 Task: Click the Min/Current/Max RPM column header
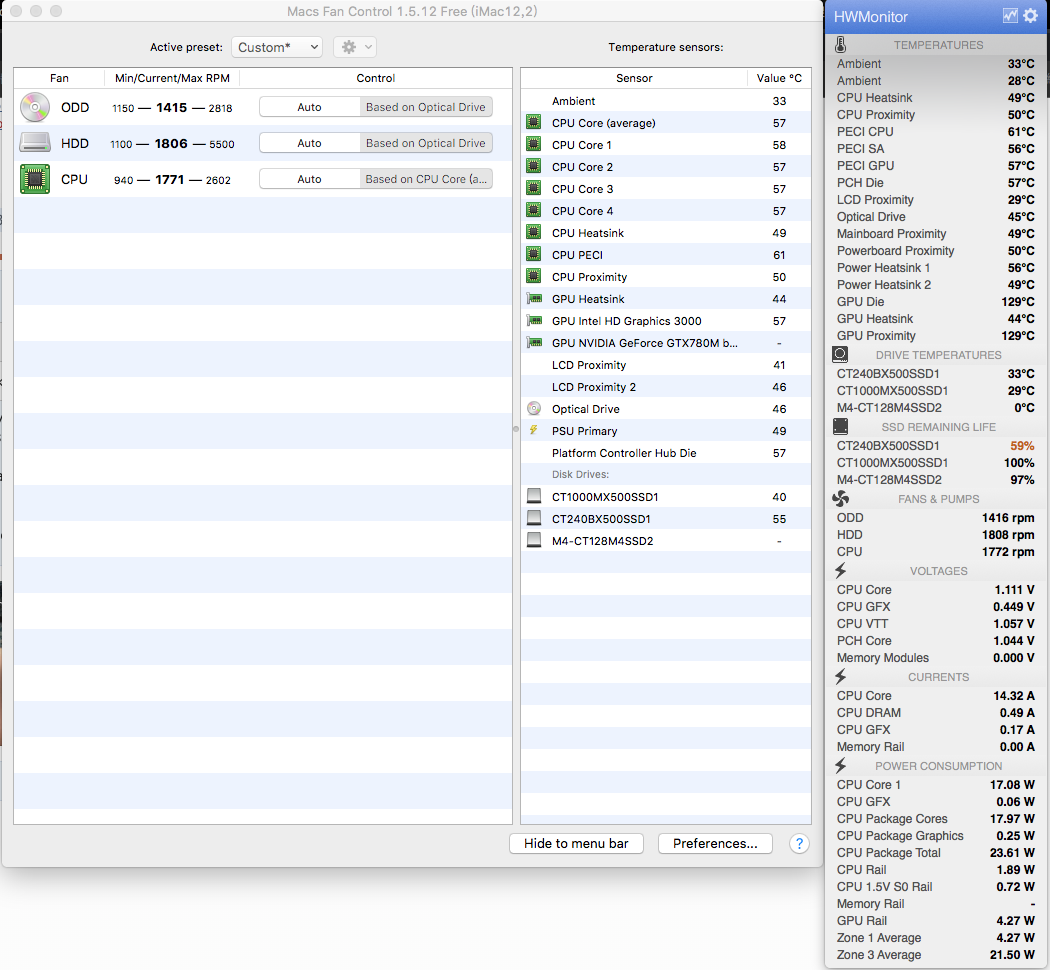click(172, 78)
